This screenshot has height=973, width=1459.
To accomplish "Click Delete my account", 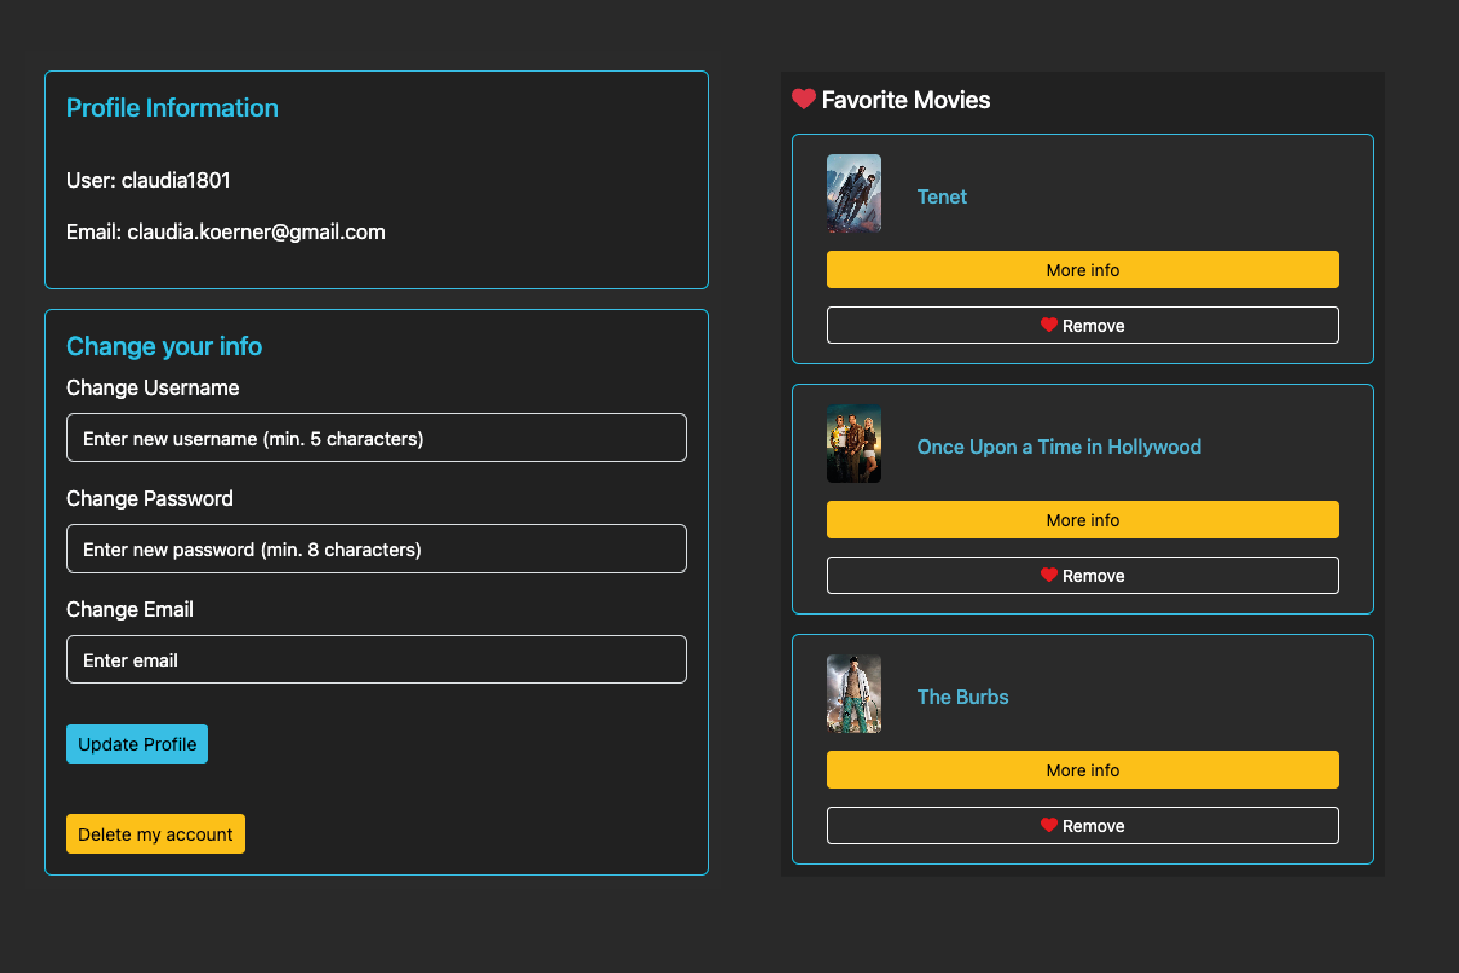I will [155, 833].
